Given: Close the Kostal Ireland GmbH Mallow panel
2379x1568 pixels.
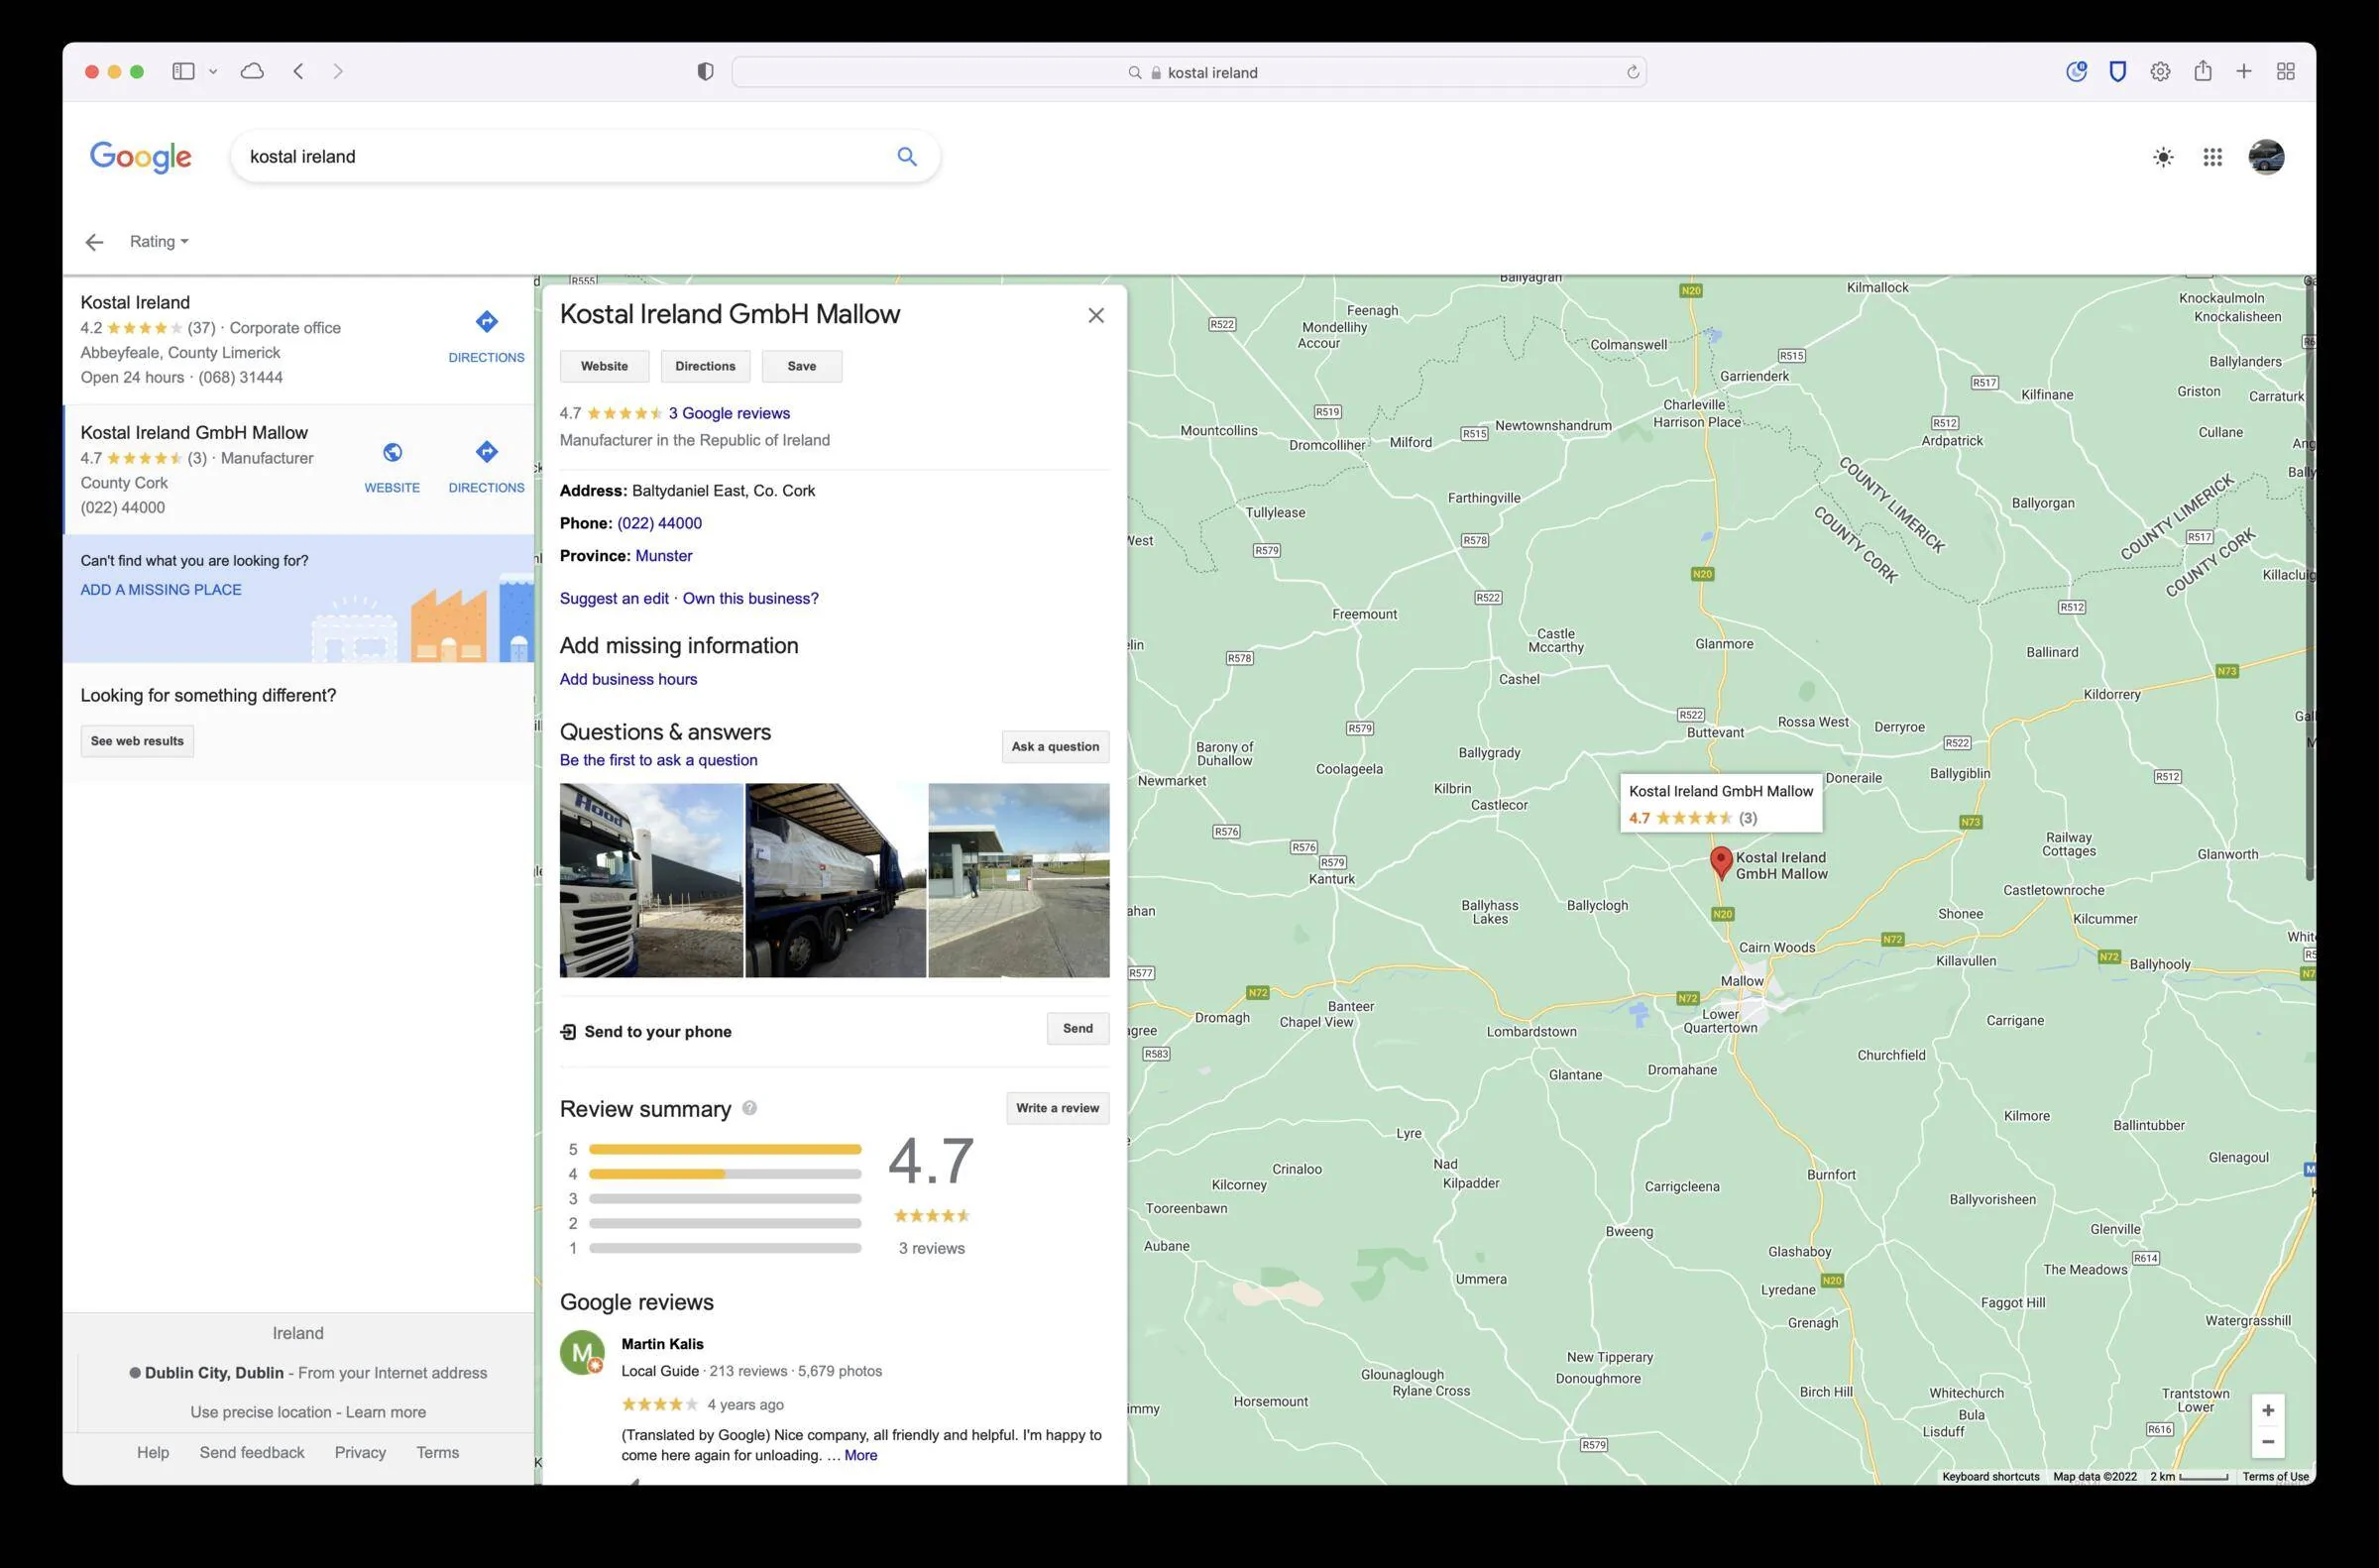Looking at the screenshot, I should coord(1096,315).
